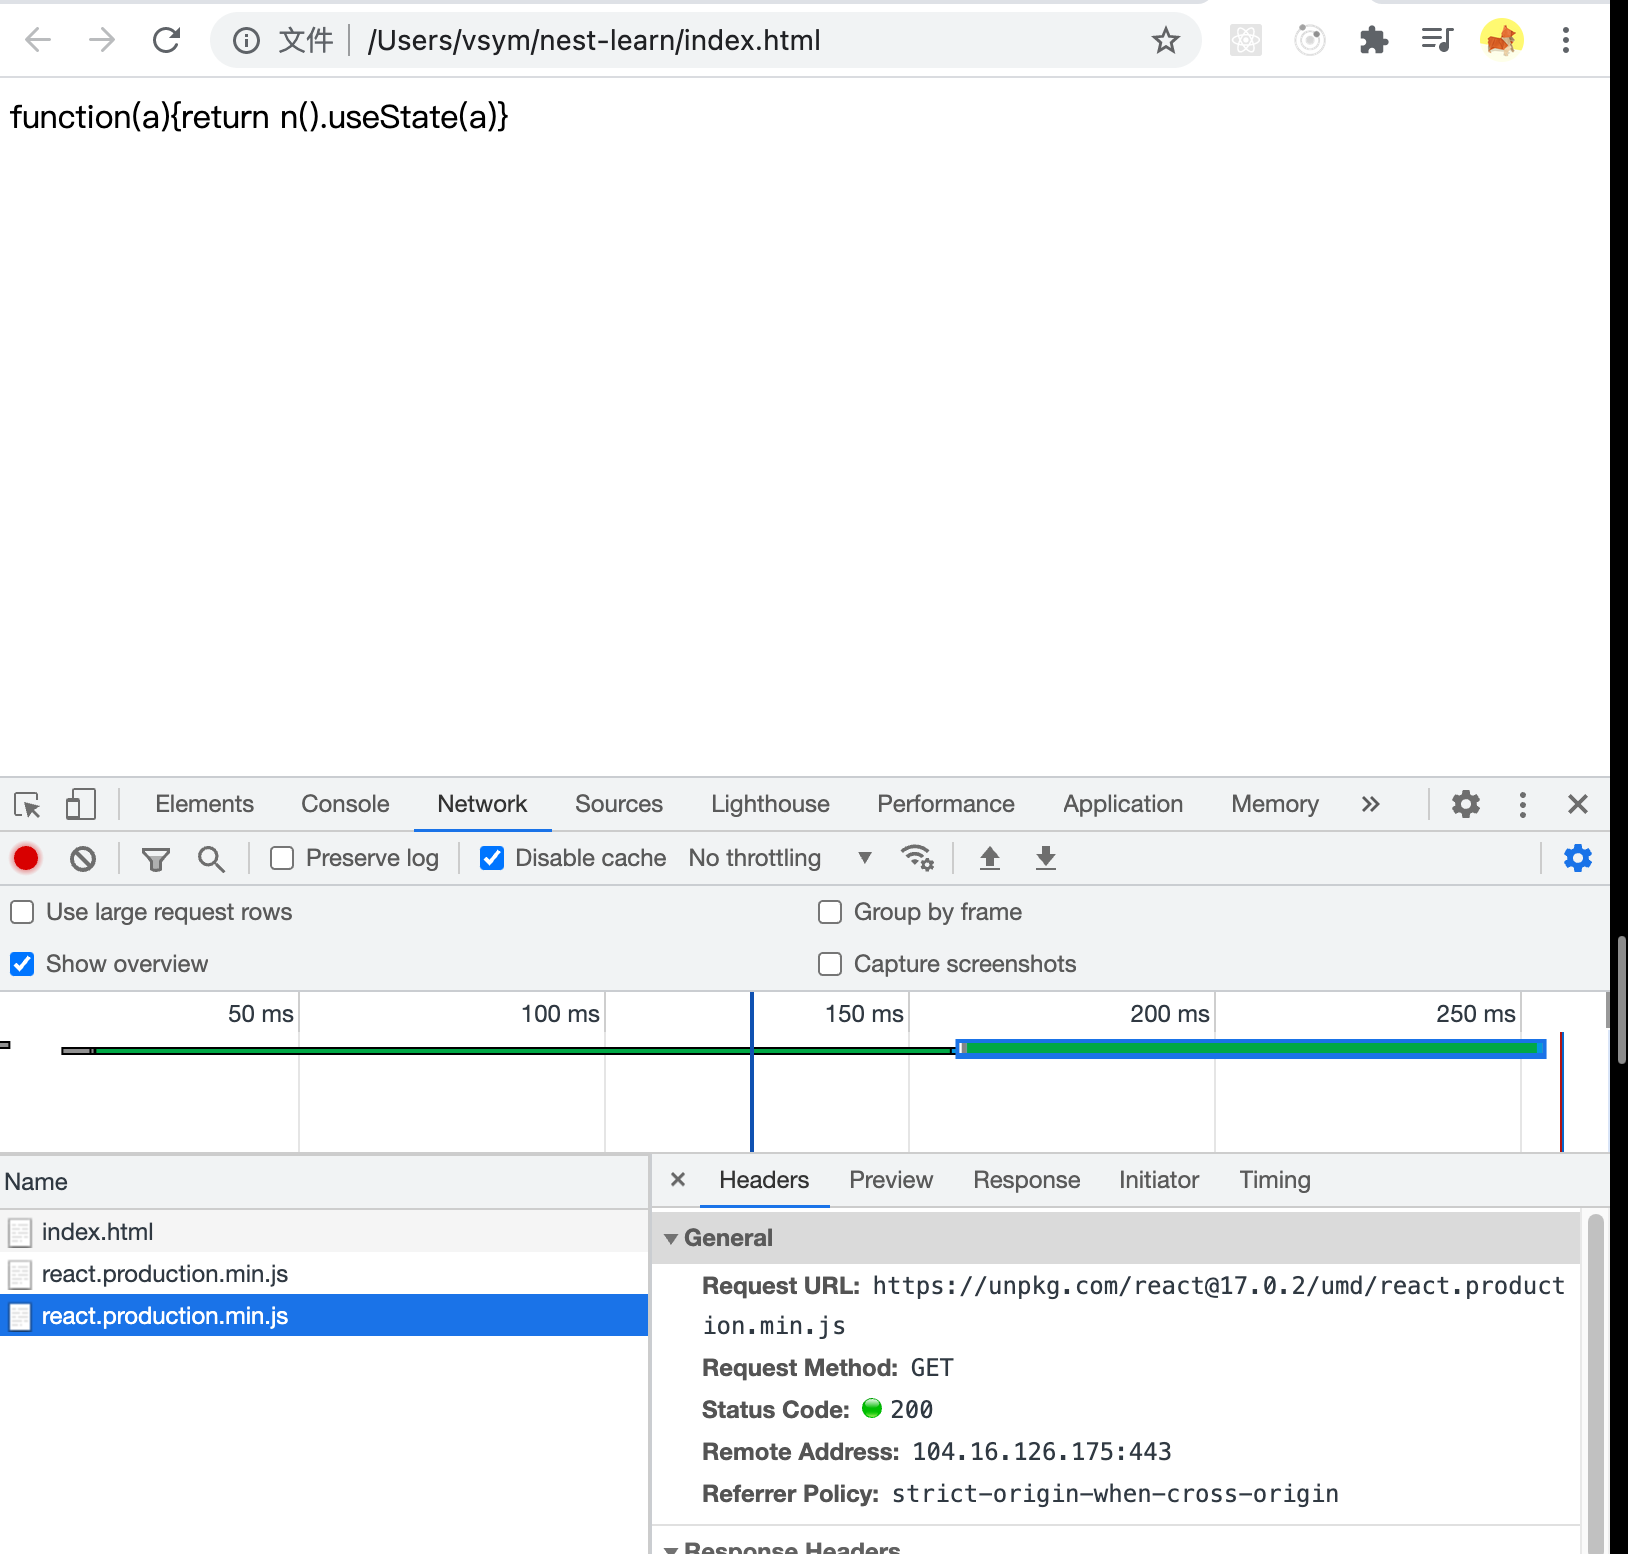Enable the Capture screenshots checkbox
Viewport: 1628px width, 1554px height.
pos(830,964)
